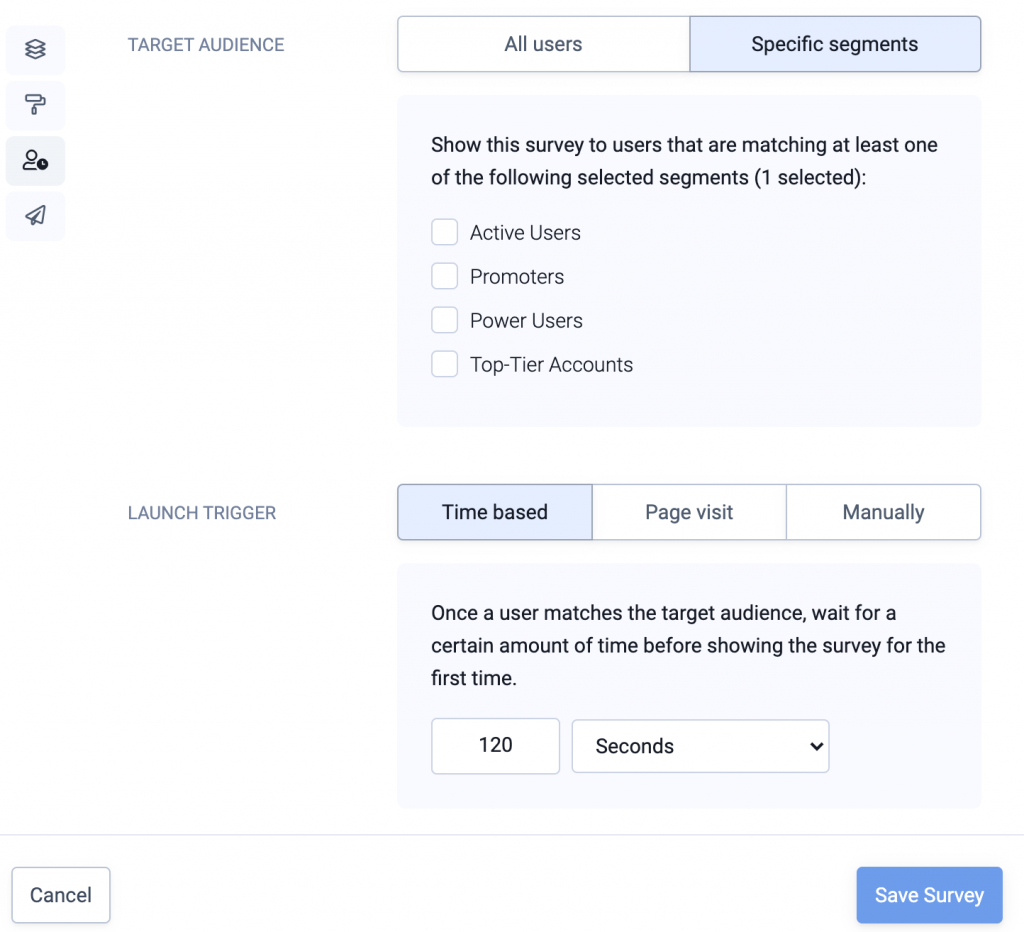Click the Save Survey button

tap(929, 895)
